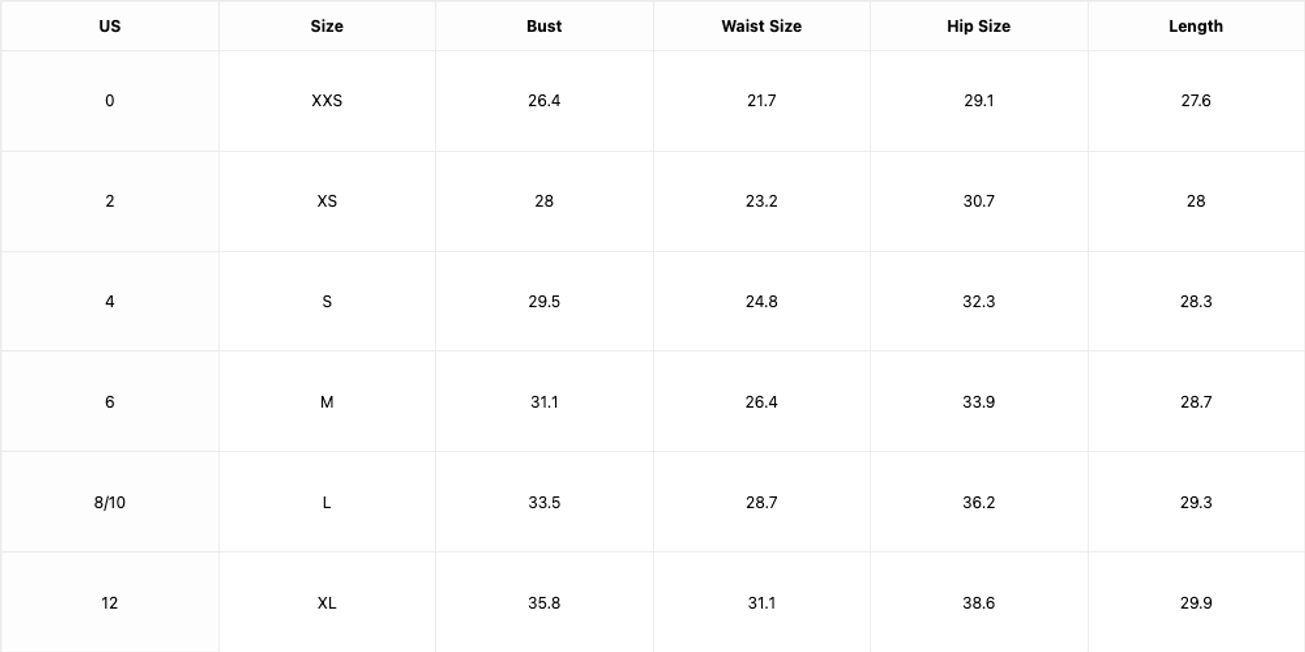Click hip size value 32.3

click(978, 302)
